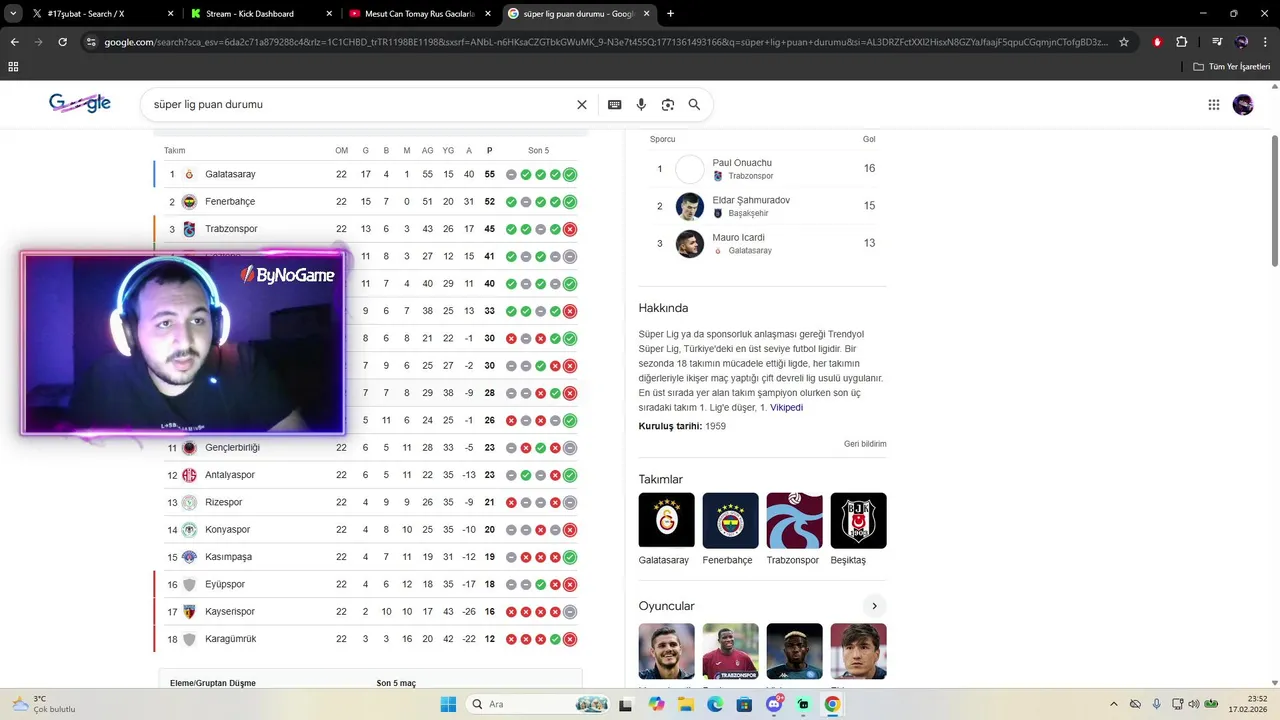Open Microsoft Edge from the taskbar
The height and width of the screenshot is (720, 1280).
tap(715, 704)
